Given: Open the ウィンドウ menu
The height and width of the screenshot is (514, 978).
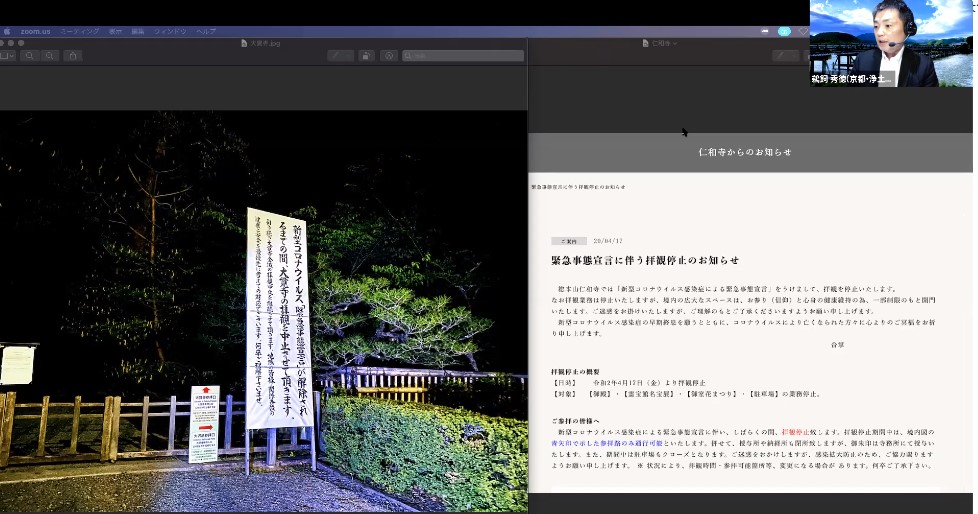Looking at the screenshot, I should click(x=170, y=31).
